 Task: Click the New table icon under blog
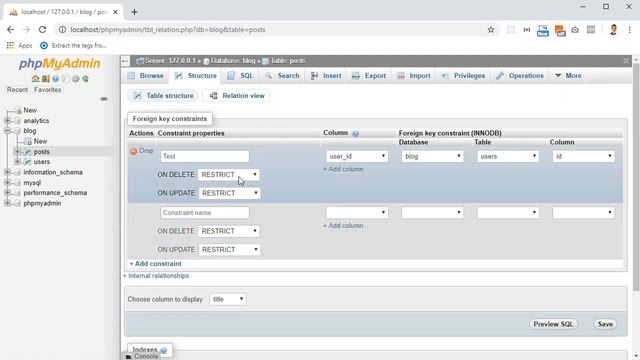point(28,141)
